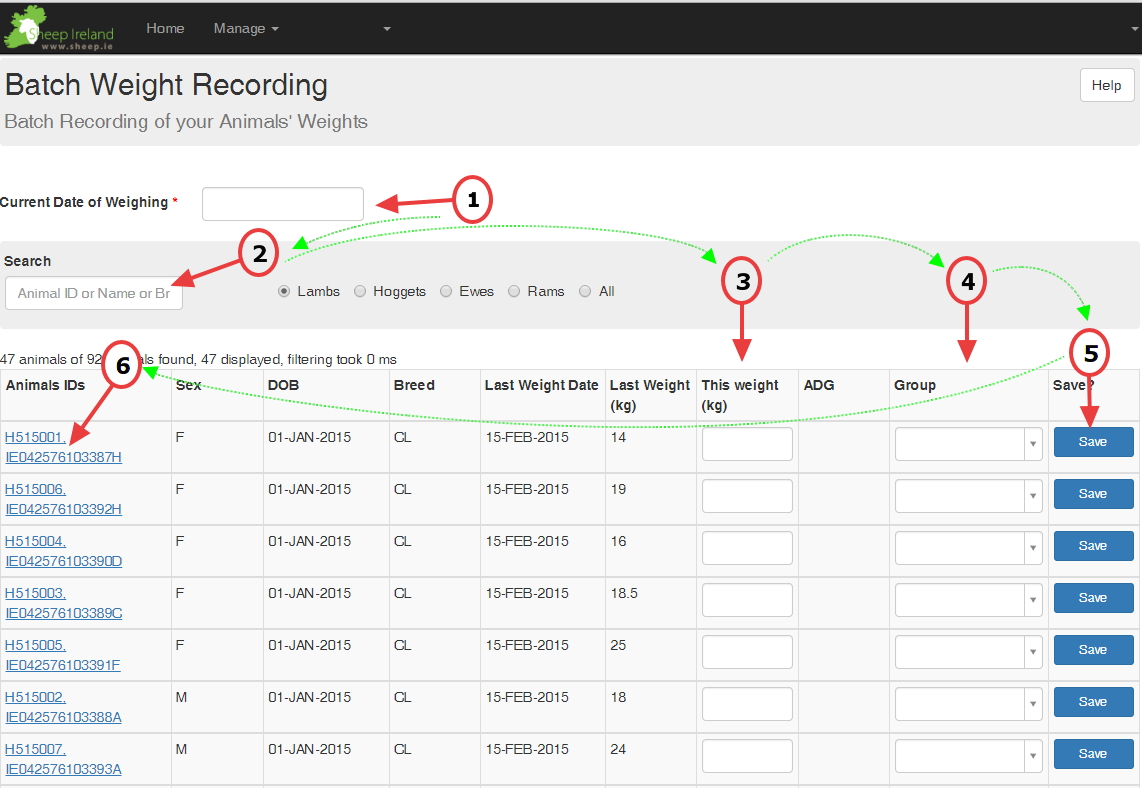Select the Lambs radio button
This screenshot has width=1142, height=788.
coord(284,291)
